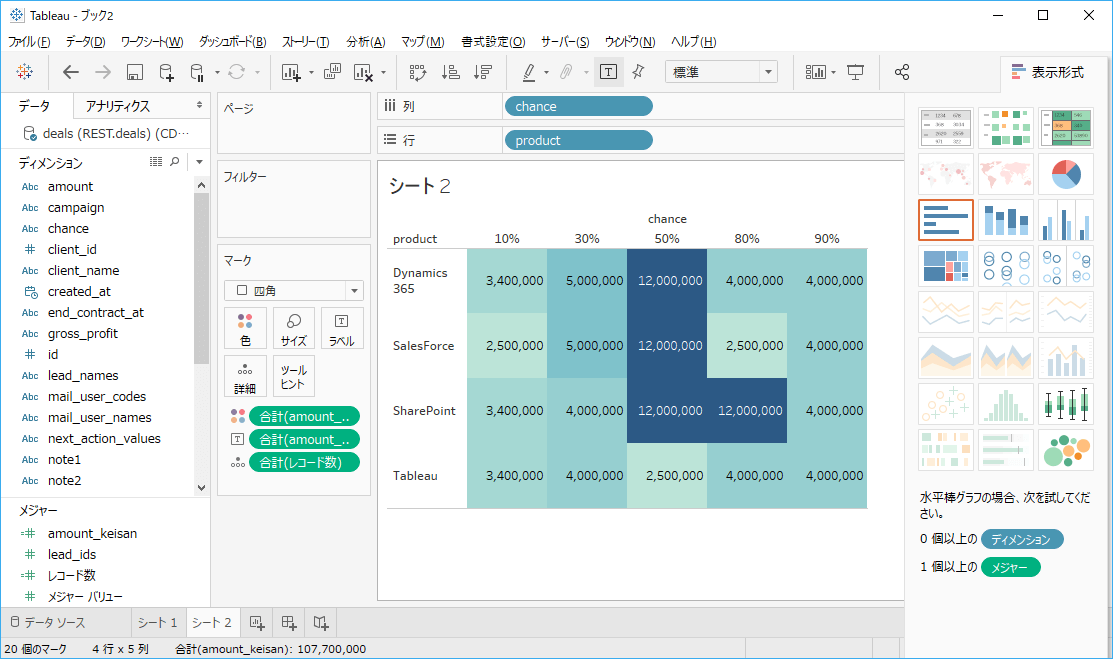Click the new dashboard tab icon
Viewport: 1113px width, 659px height.
289,623
